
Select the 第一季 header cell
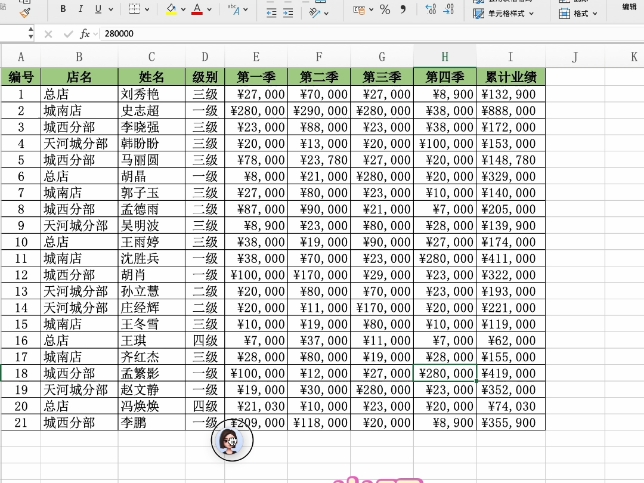(x=256, y=77)
